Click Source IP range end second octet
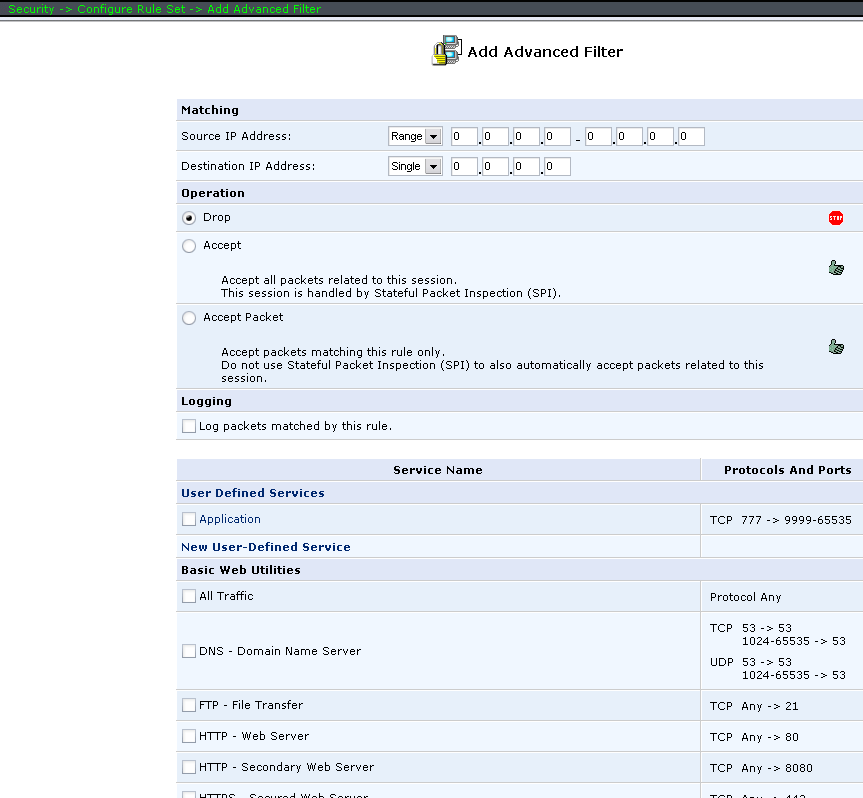Viewport: 863px width, 798px height. 630,136
